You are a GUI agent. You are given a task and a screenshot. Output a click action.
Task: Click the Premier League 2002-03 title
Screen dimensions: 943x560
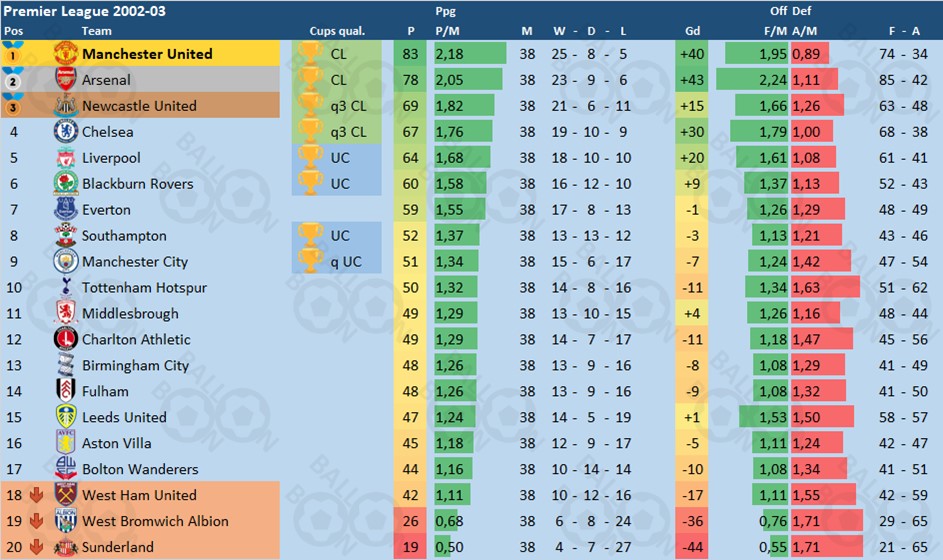(85, 11)
